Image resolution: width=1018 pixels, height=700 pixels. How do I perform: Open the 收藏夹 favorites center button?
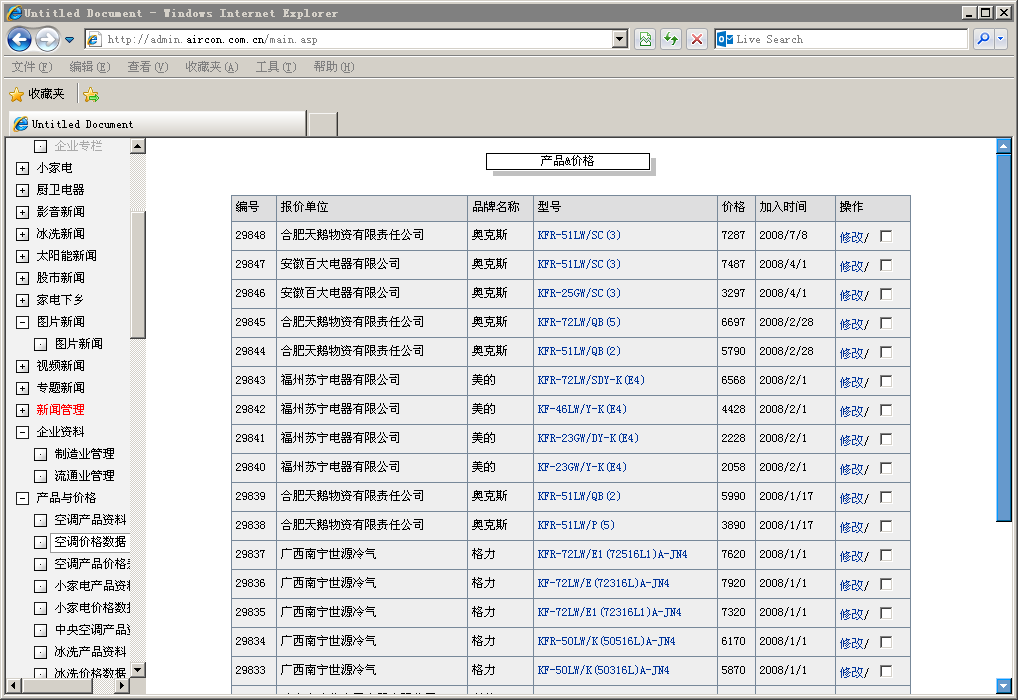[x=37, y=94]
